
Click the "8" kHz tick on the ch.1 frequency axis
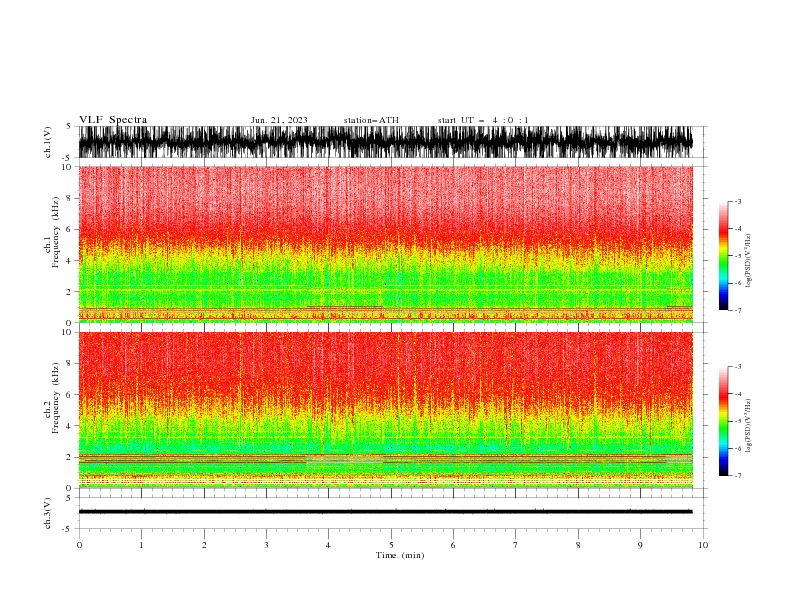69,198
